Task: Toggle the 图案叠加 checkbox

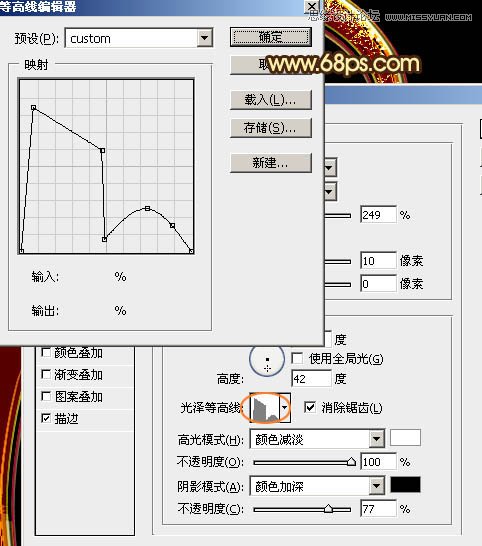Action: 46,396
